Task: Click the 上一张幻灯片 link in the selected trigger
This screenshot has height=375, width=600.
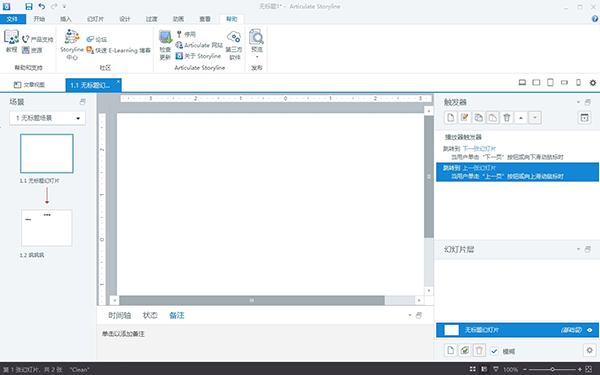Action: [x=479, y=168]
